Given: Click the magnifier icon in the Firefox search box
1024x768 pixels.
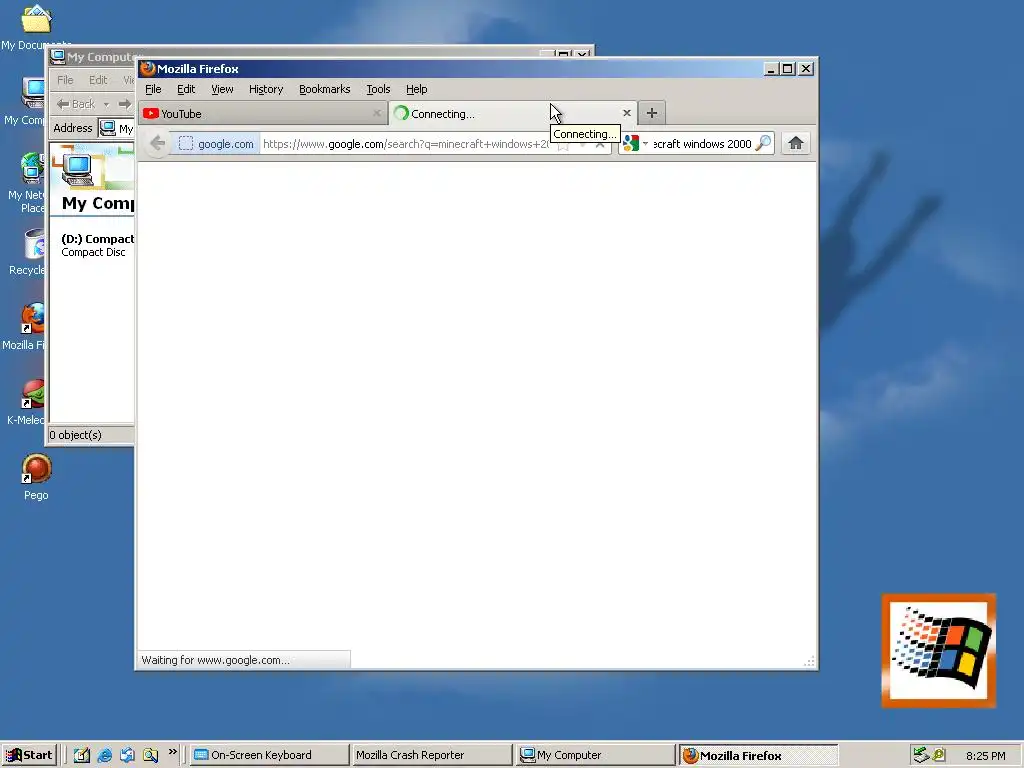Looking at the screenshot, I should (762, 144).
